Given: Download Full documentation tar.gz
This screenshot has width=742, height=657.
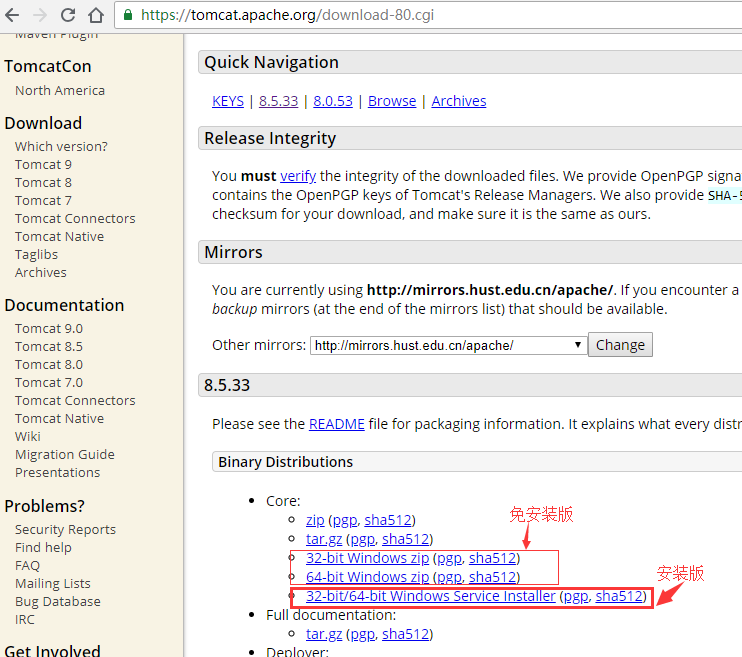Looking at the screenshot, I should (324, 634).
